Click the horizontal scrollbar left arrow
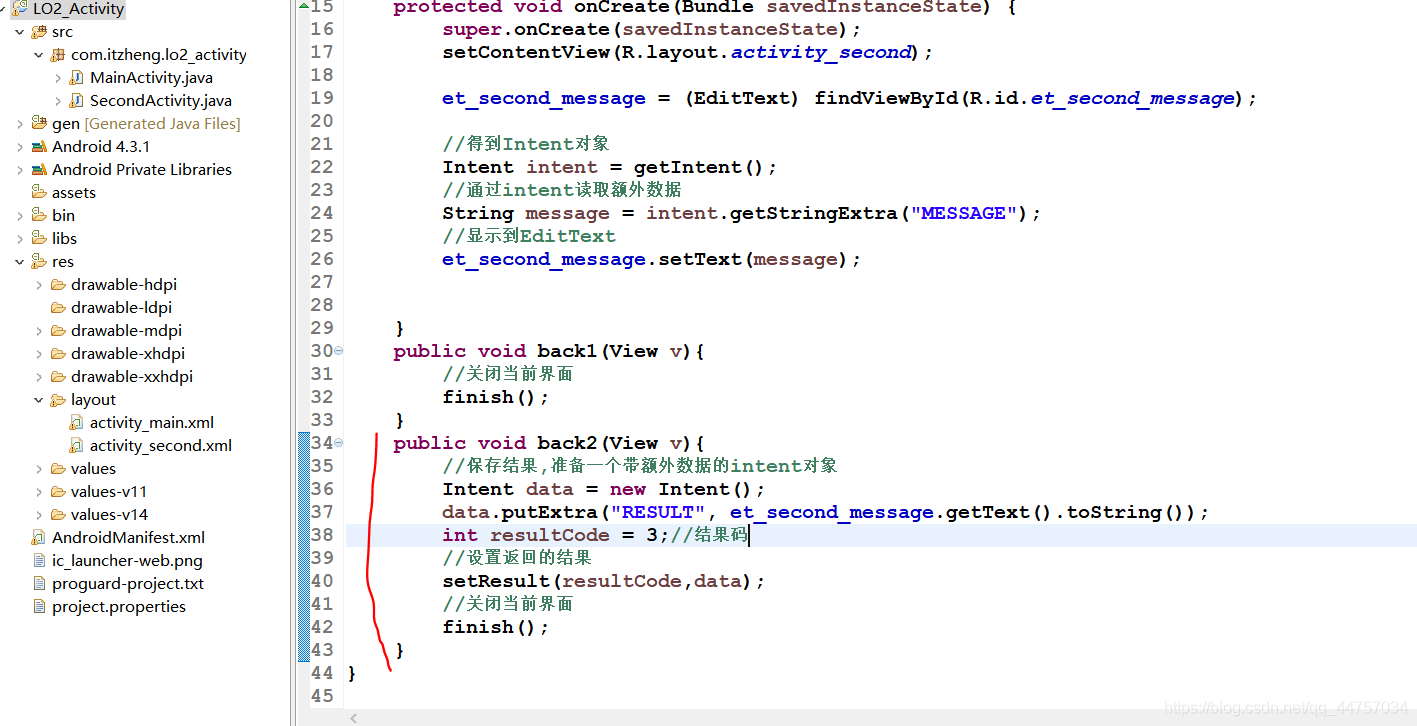The width and height of the screenshot is (1417, 726). click(353, 718)
